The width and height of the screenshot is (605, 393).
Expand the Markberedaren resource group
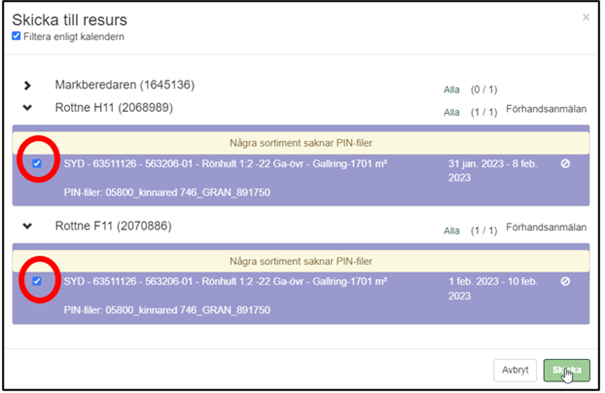[27, 85]
